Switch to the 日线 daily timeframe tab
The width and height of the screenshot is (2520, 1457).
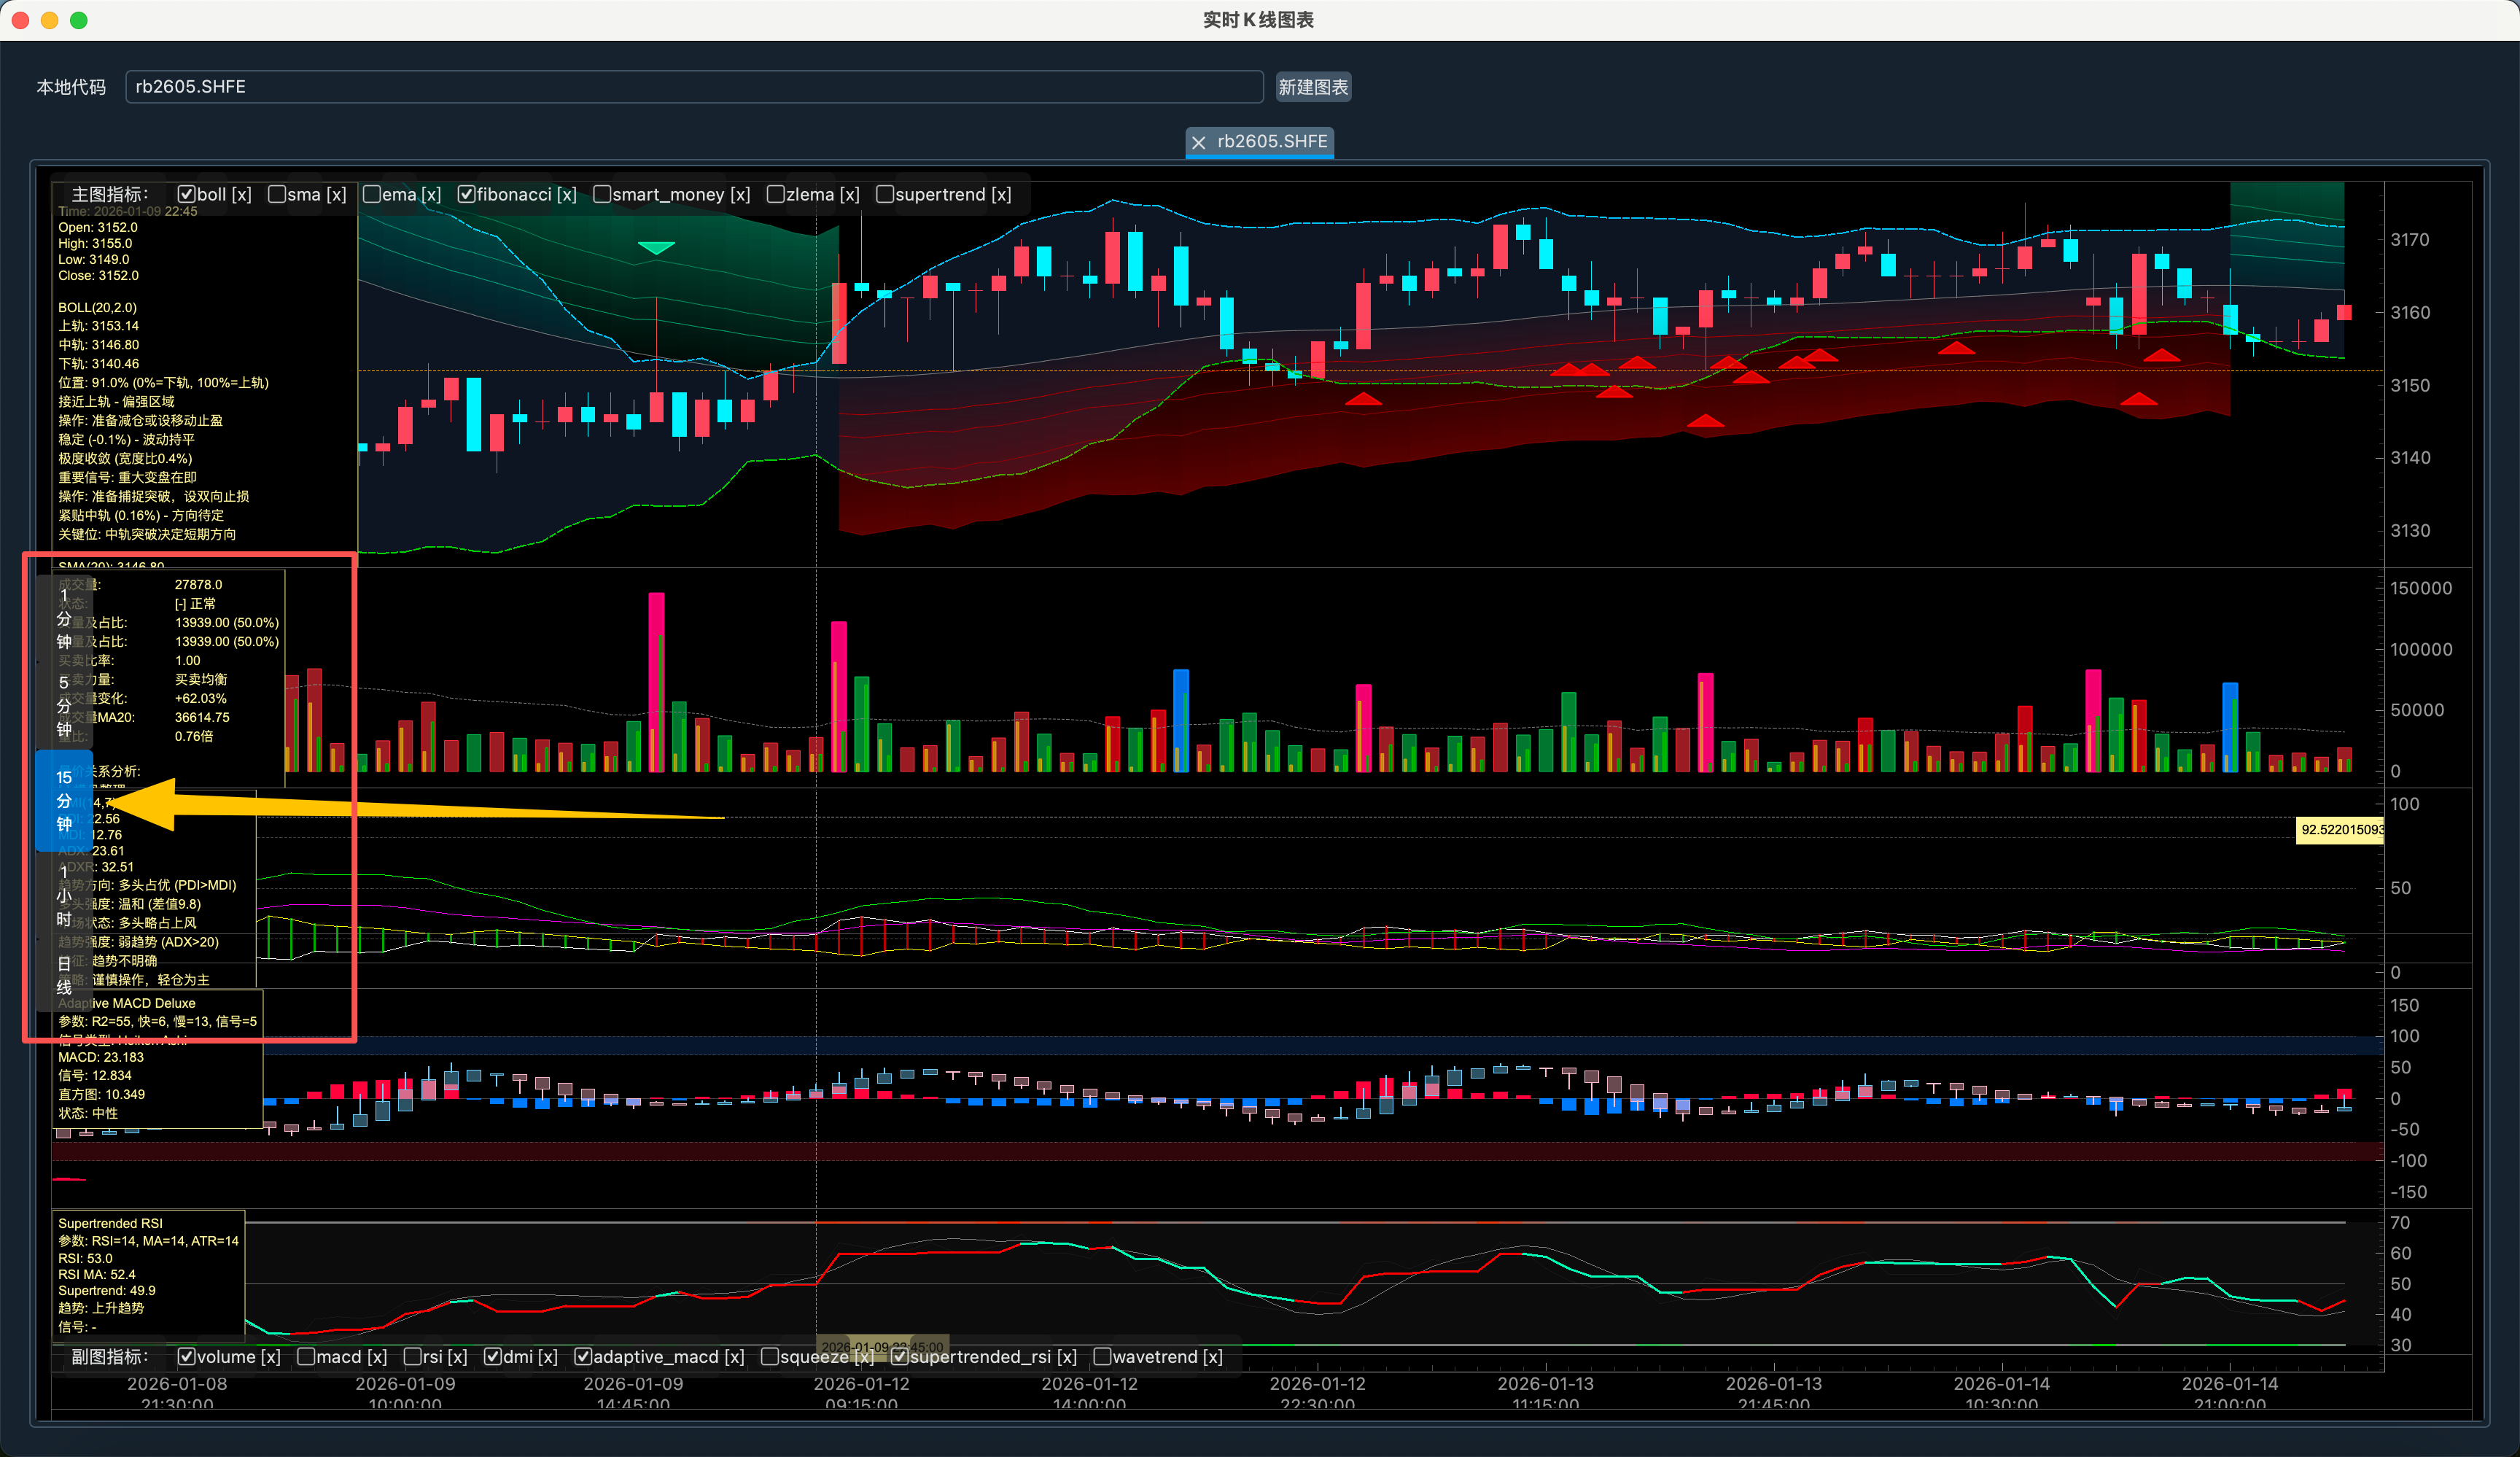[x=64, y=975]
